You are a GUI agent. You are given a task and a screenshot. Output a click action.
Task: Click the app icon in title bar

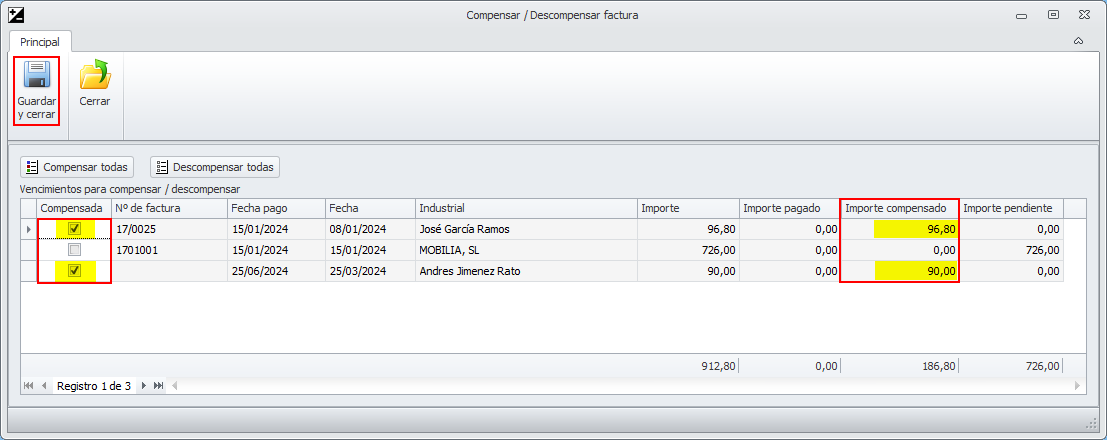[15, 15]
